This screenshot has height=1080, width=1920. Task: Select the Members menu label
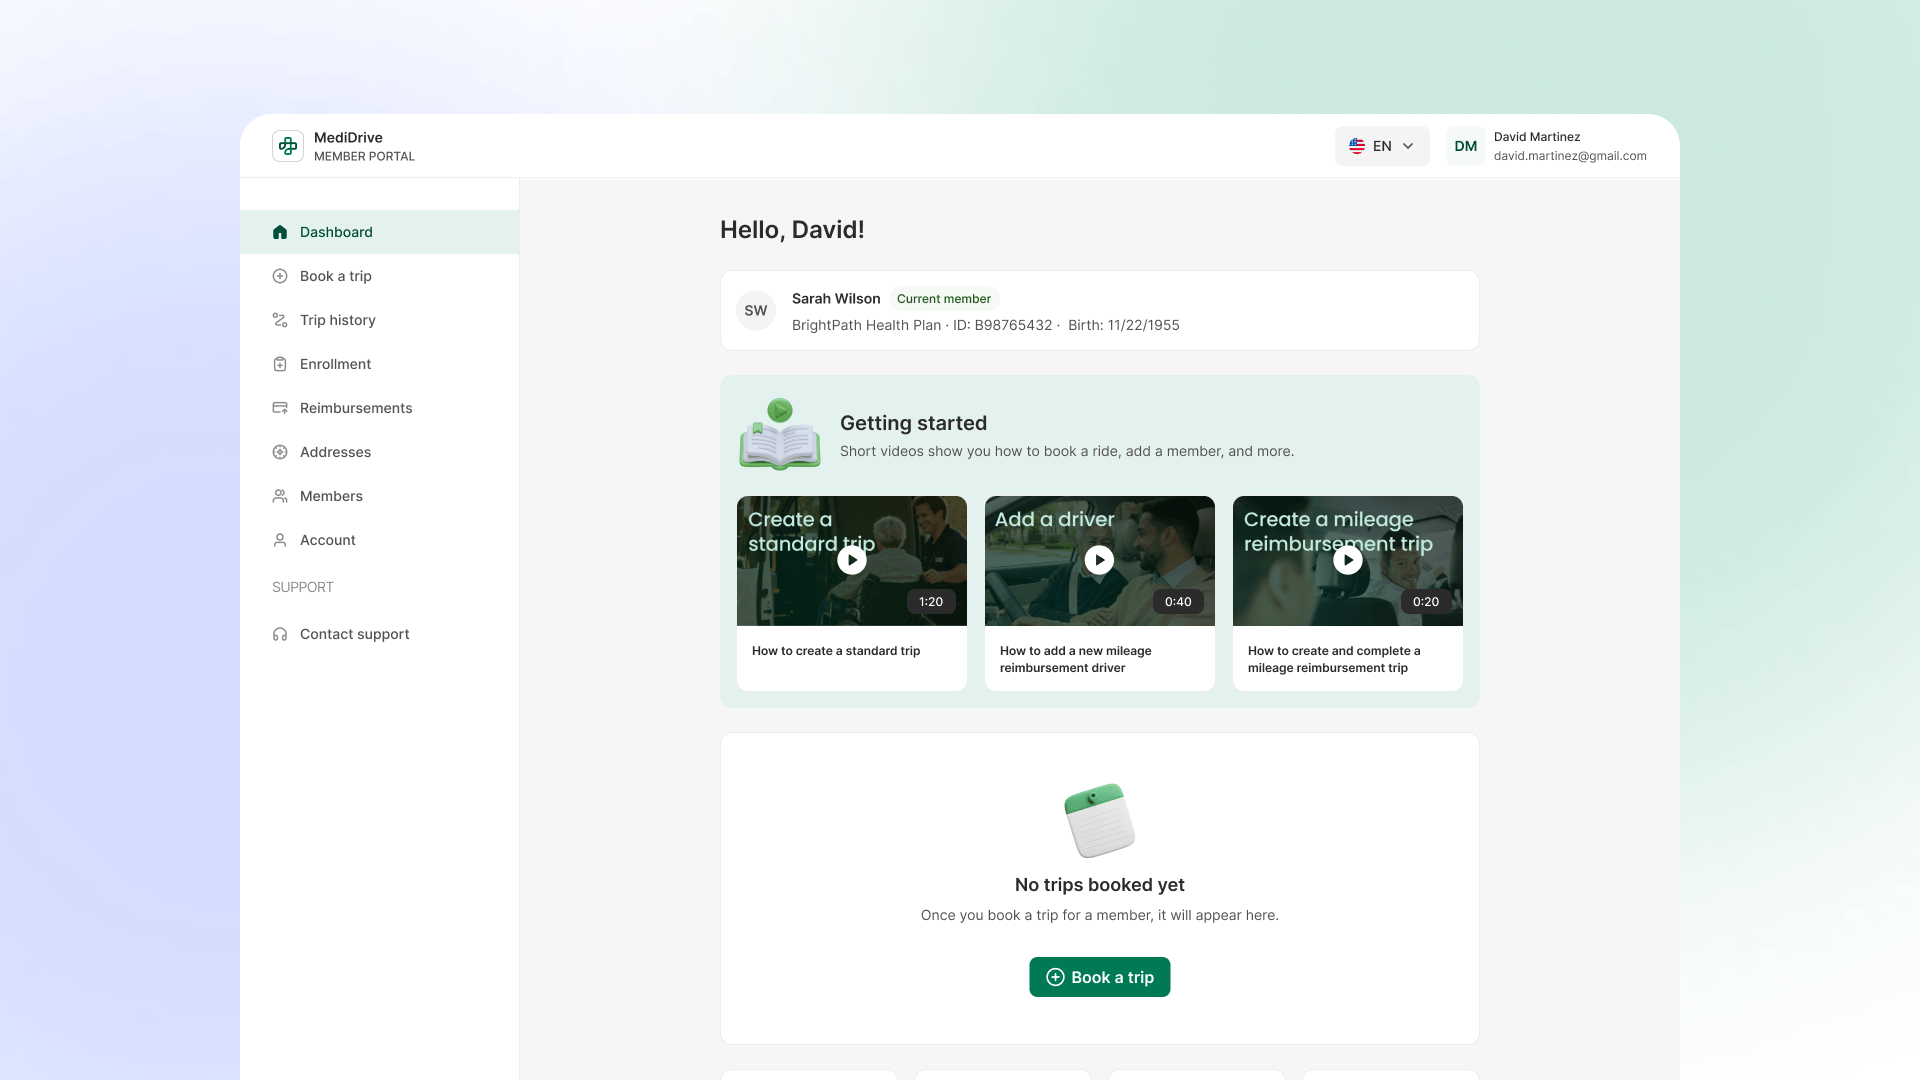[331, 496]
